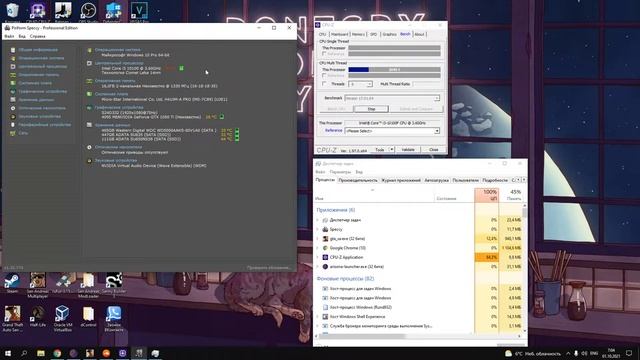Click the Operating System heading in Speccy summary

[117, 50]
